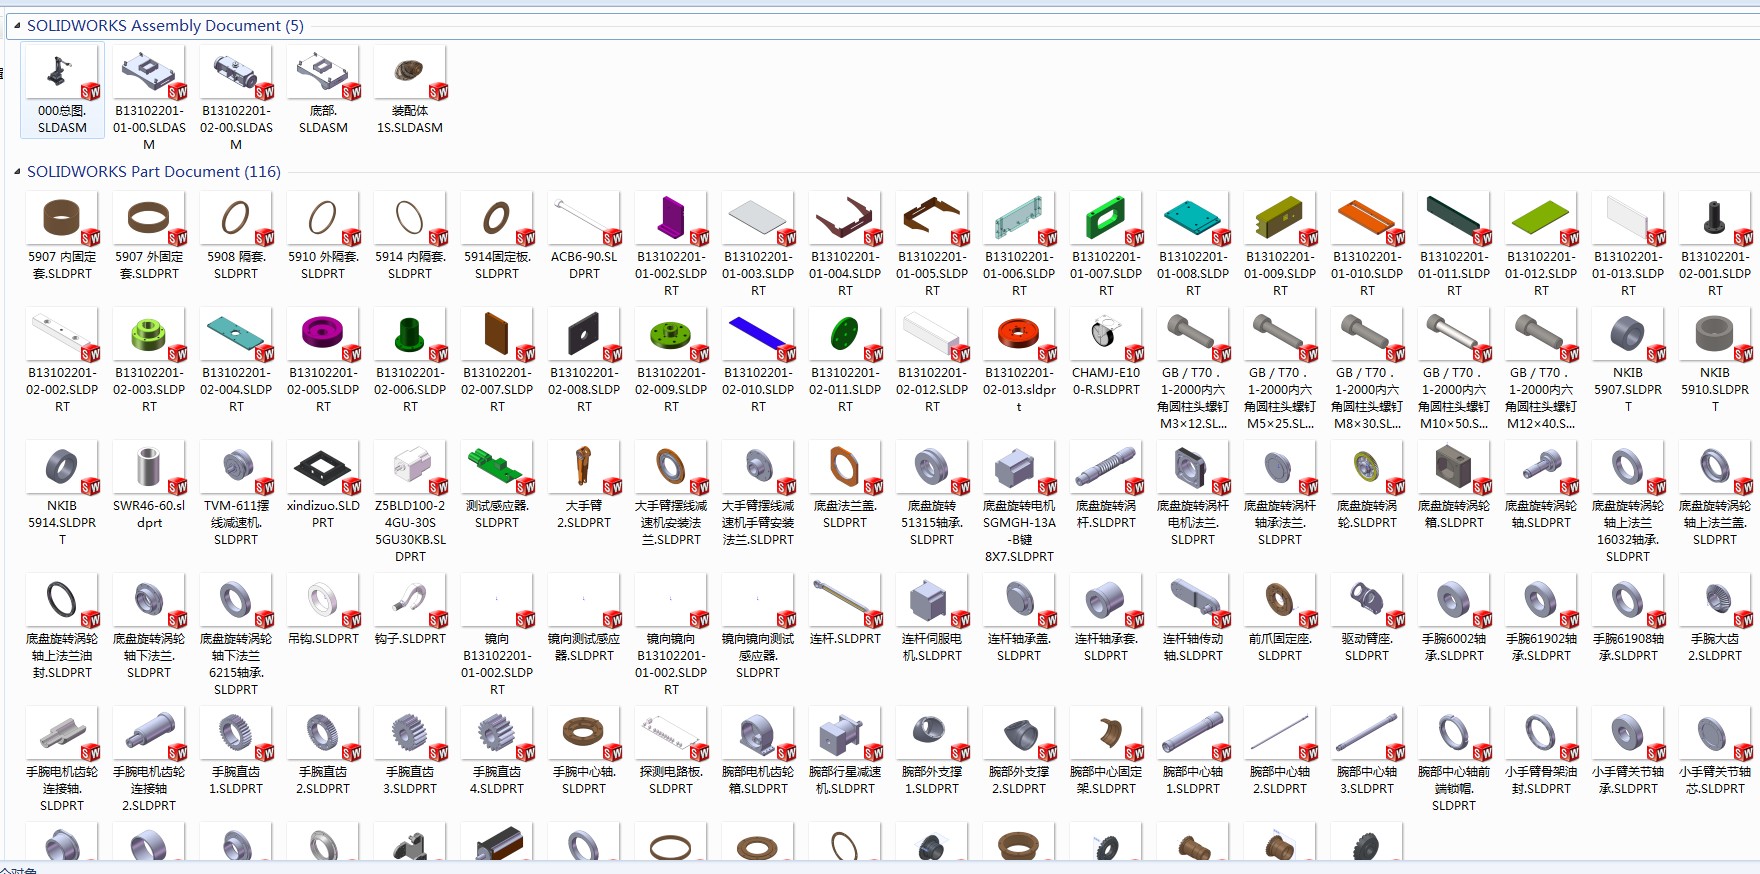The width and height of the screenshot is (1760, 874).
Task: Click the '底盘旋转涡轮轴下法兰6215轴承' file name
Action: point(236,664)
